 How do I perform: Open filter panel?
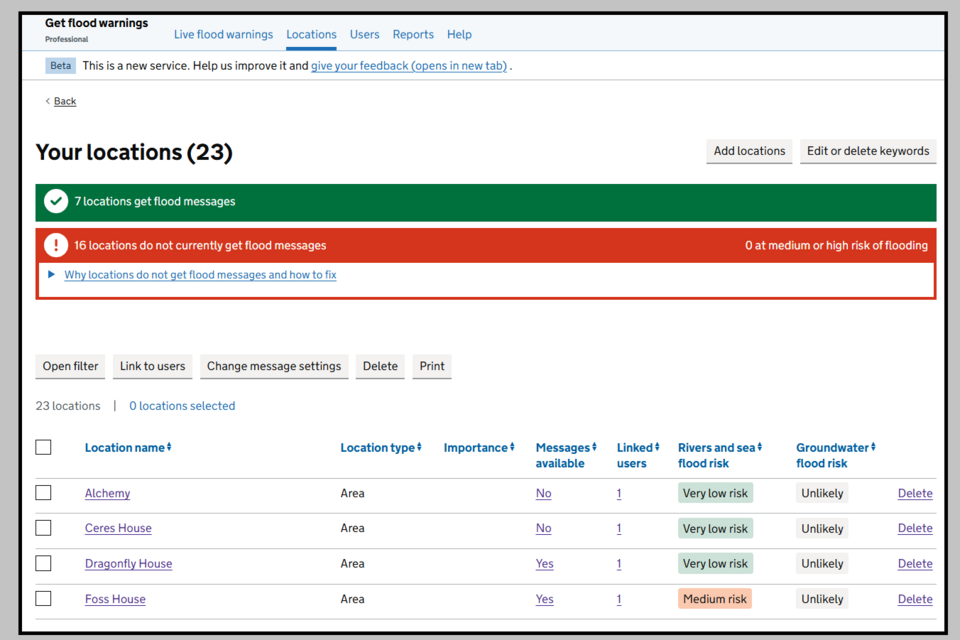click(x=70, y=366)
